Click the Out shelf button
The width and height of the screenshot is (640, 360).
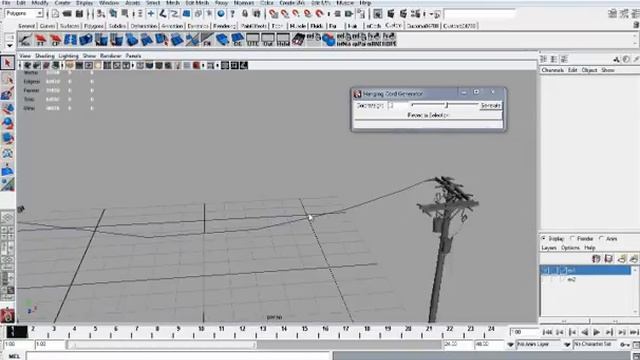click(268, 40)
